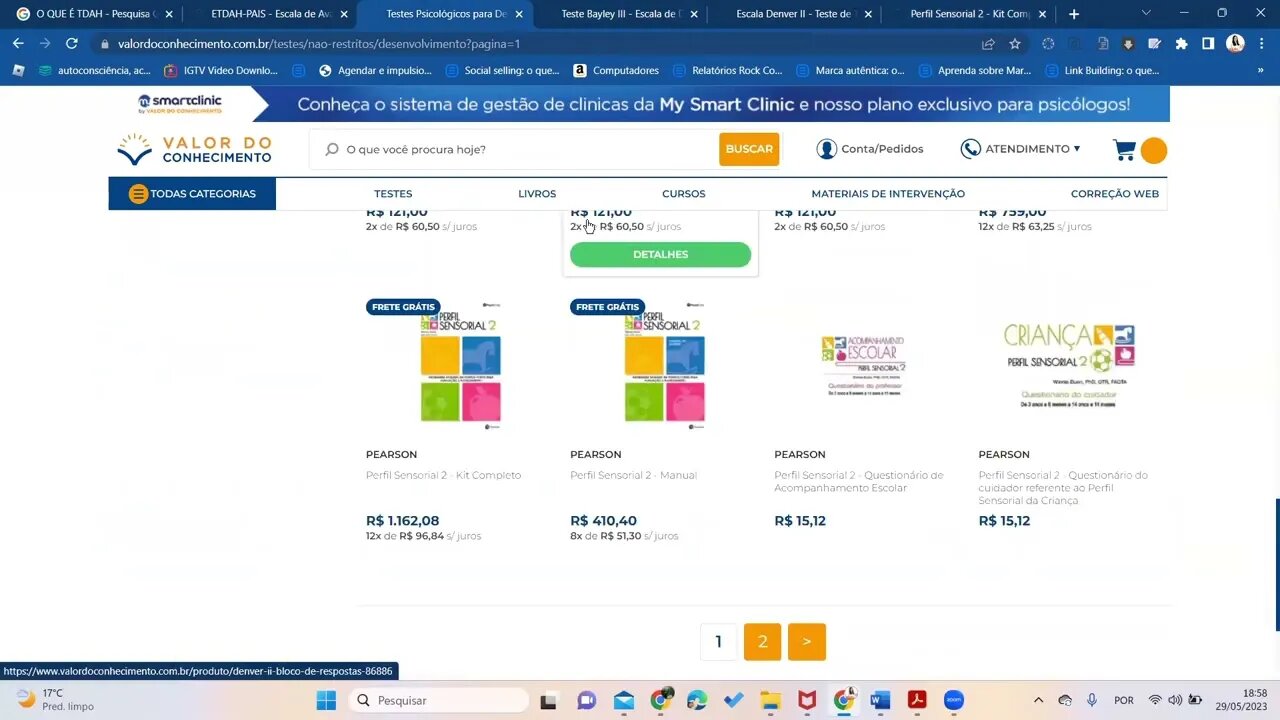Click Criança Perfil Sensorial 2 product image
1280x720 pixels.
(1069, 365)
